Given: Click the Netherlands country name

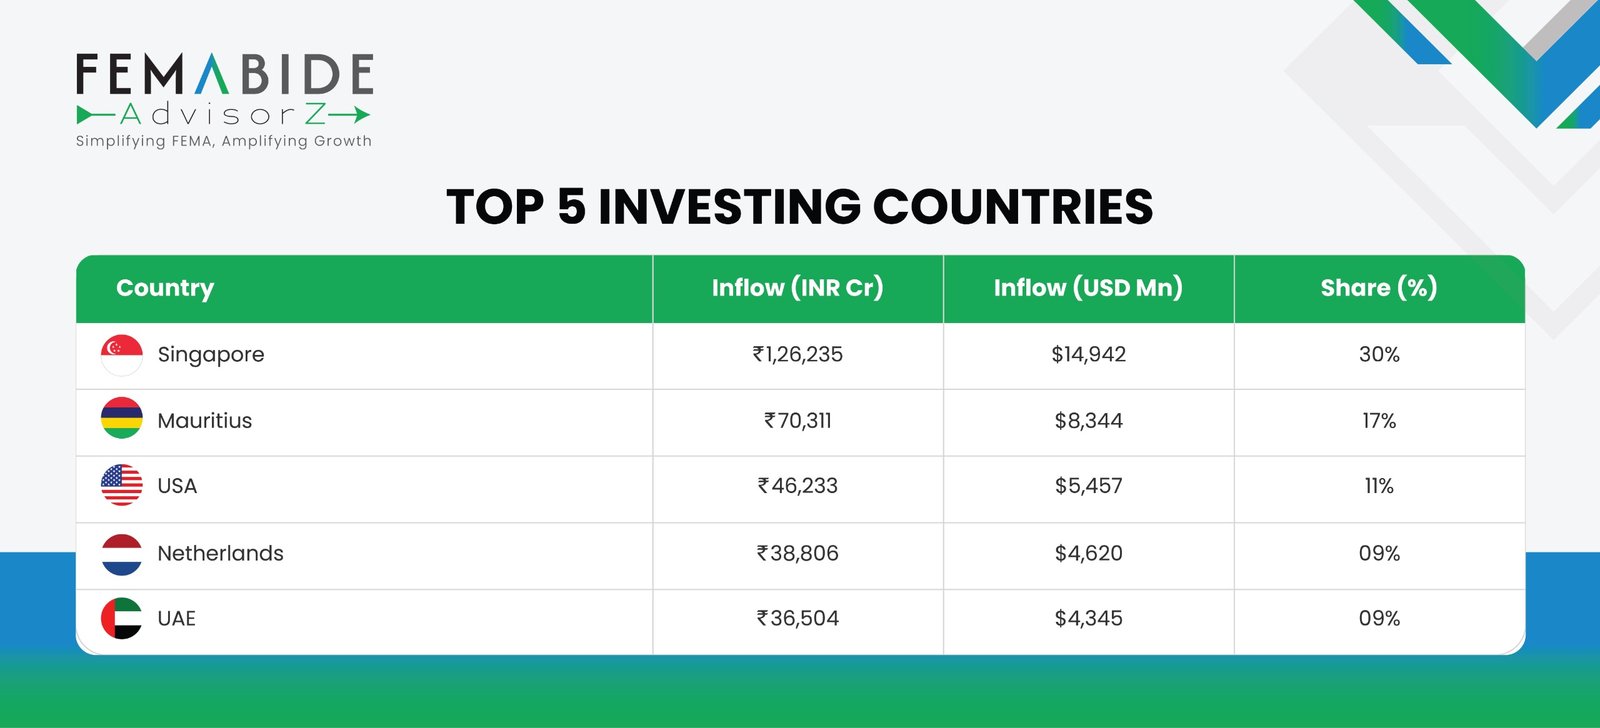Looking at the screenshot, I should tap(221, 553).
